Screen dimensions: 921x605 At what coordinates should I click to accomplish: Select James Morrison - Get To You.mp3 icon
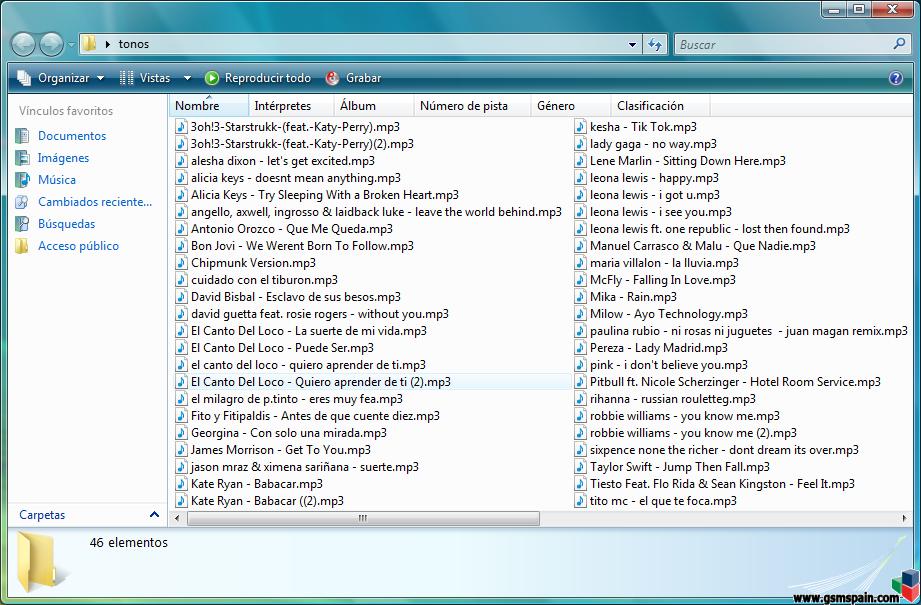pos(181,451)
